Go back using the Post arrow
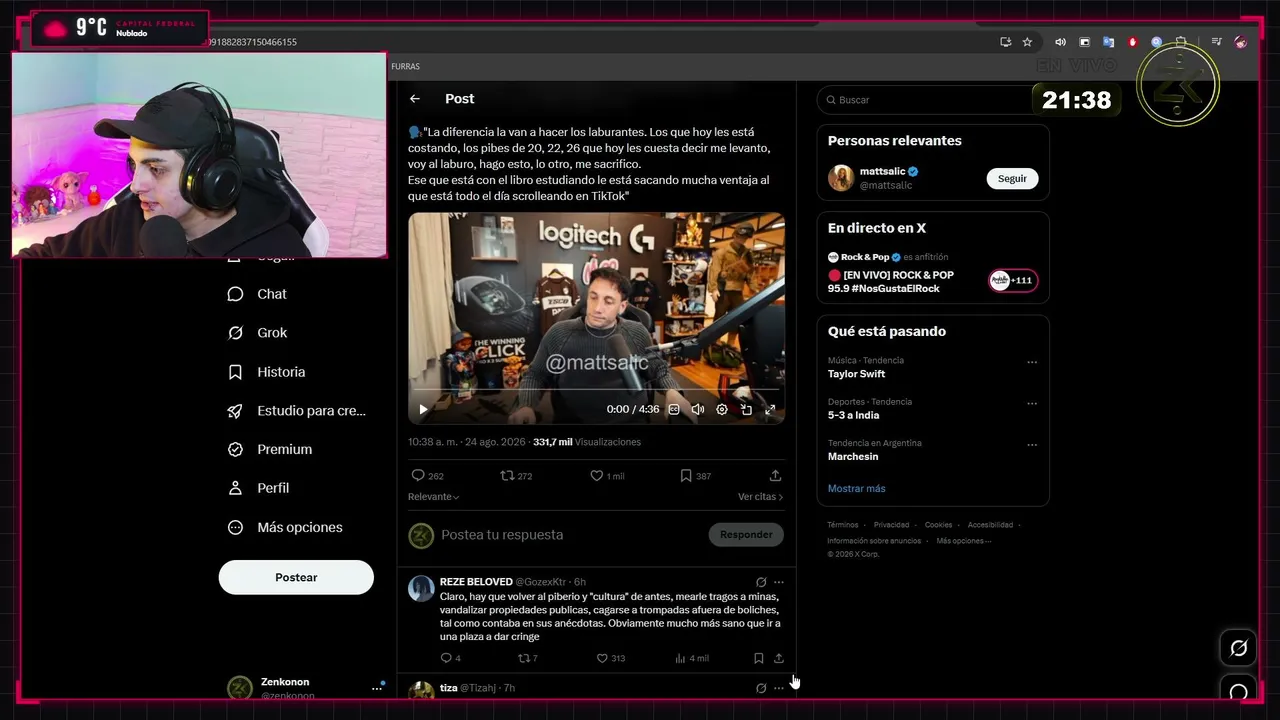This screenshot has height=720, width=1280. 415,99
